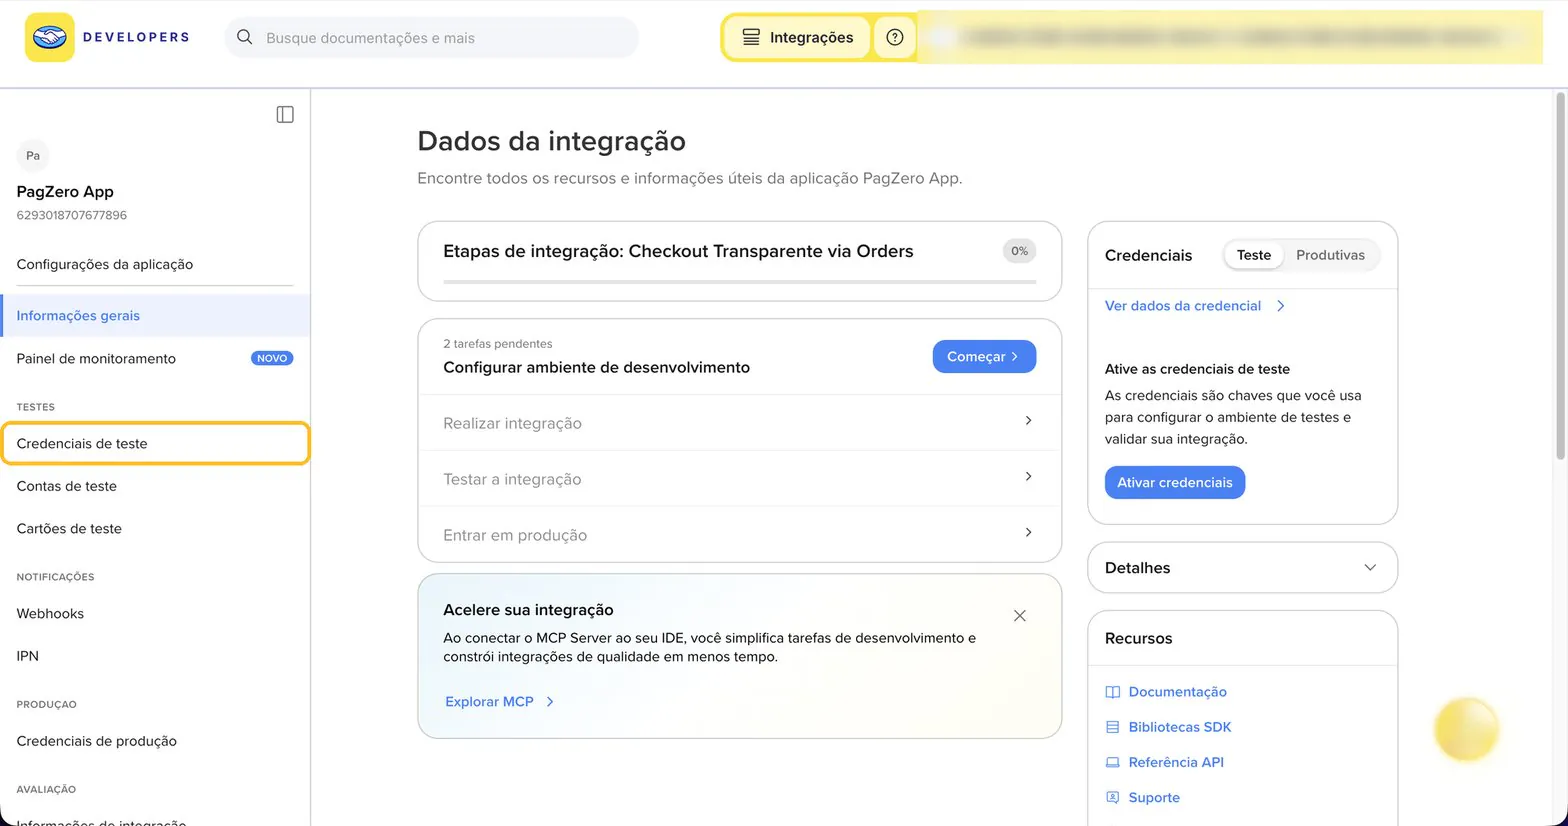
Task: Click the DEVELOPERS text in the header
Action: click(136, 37)
